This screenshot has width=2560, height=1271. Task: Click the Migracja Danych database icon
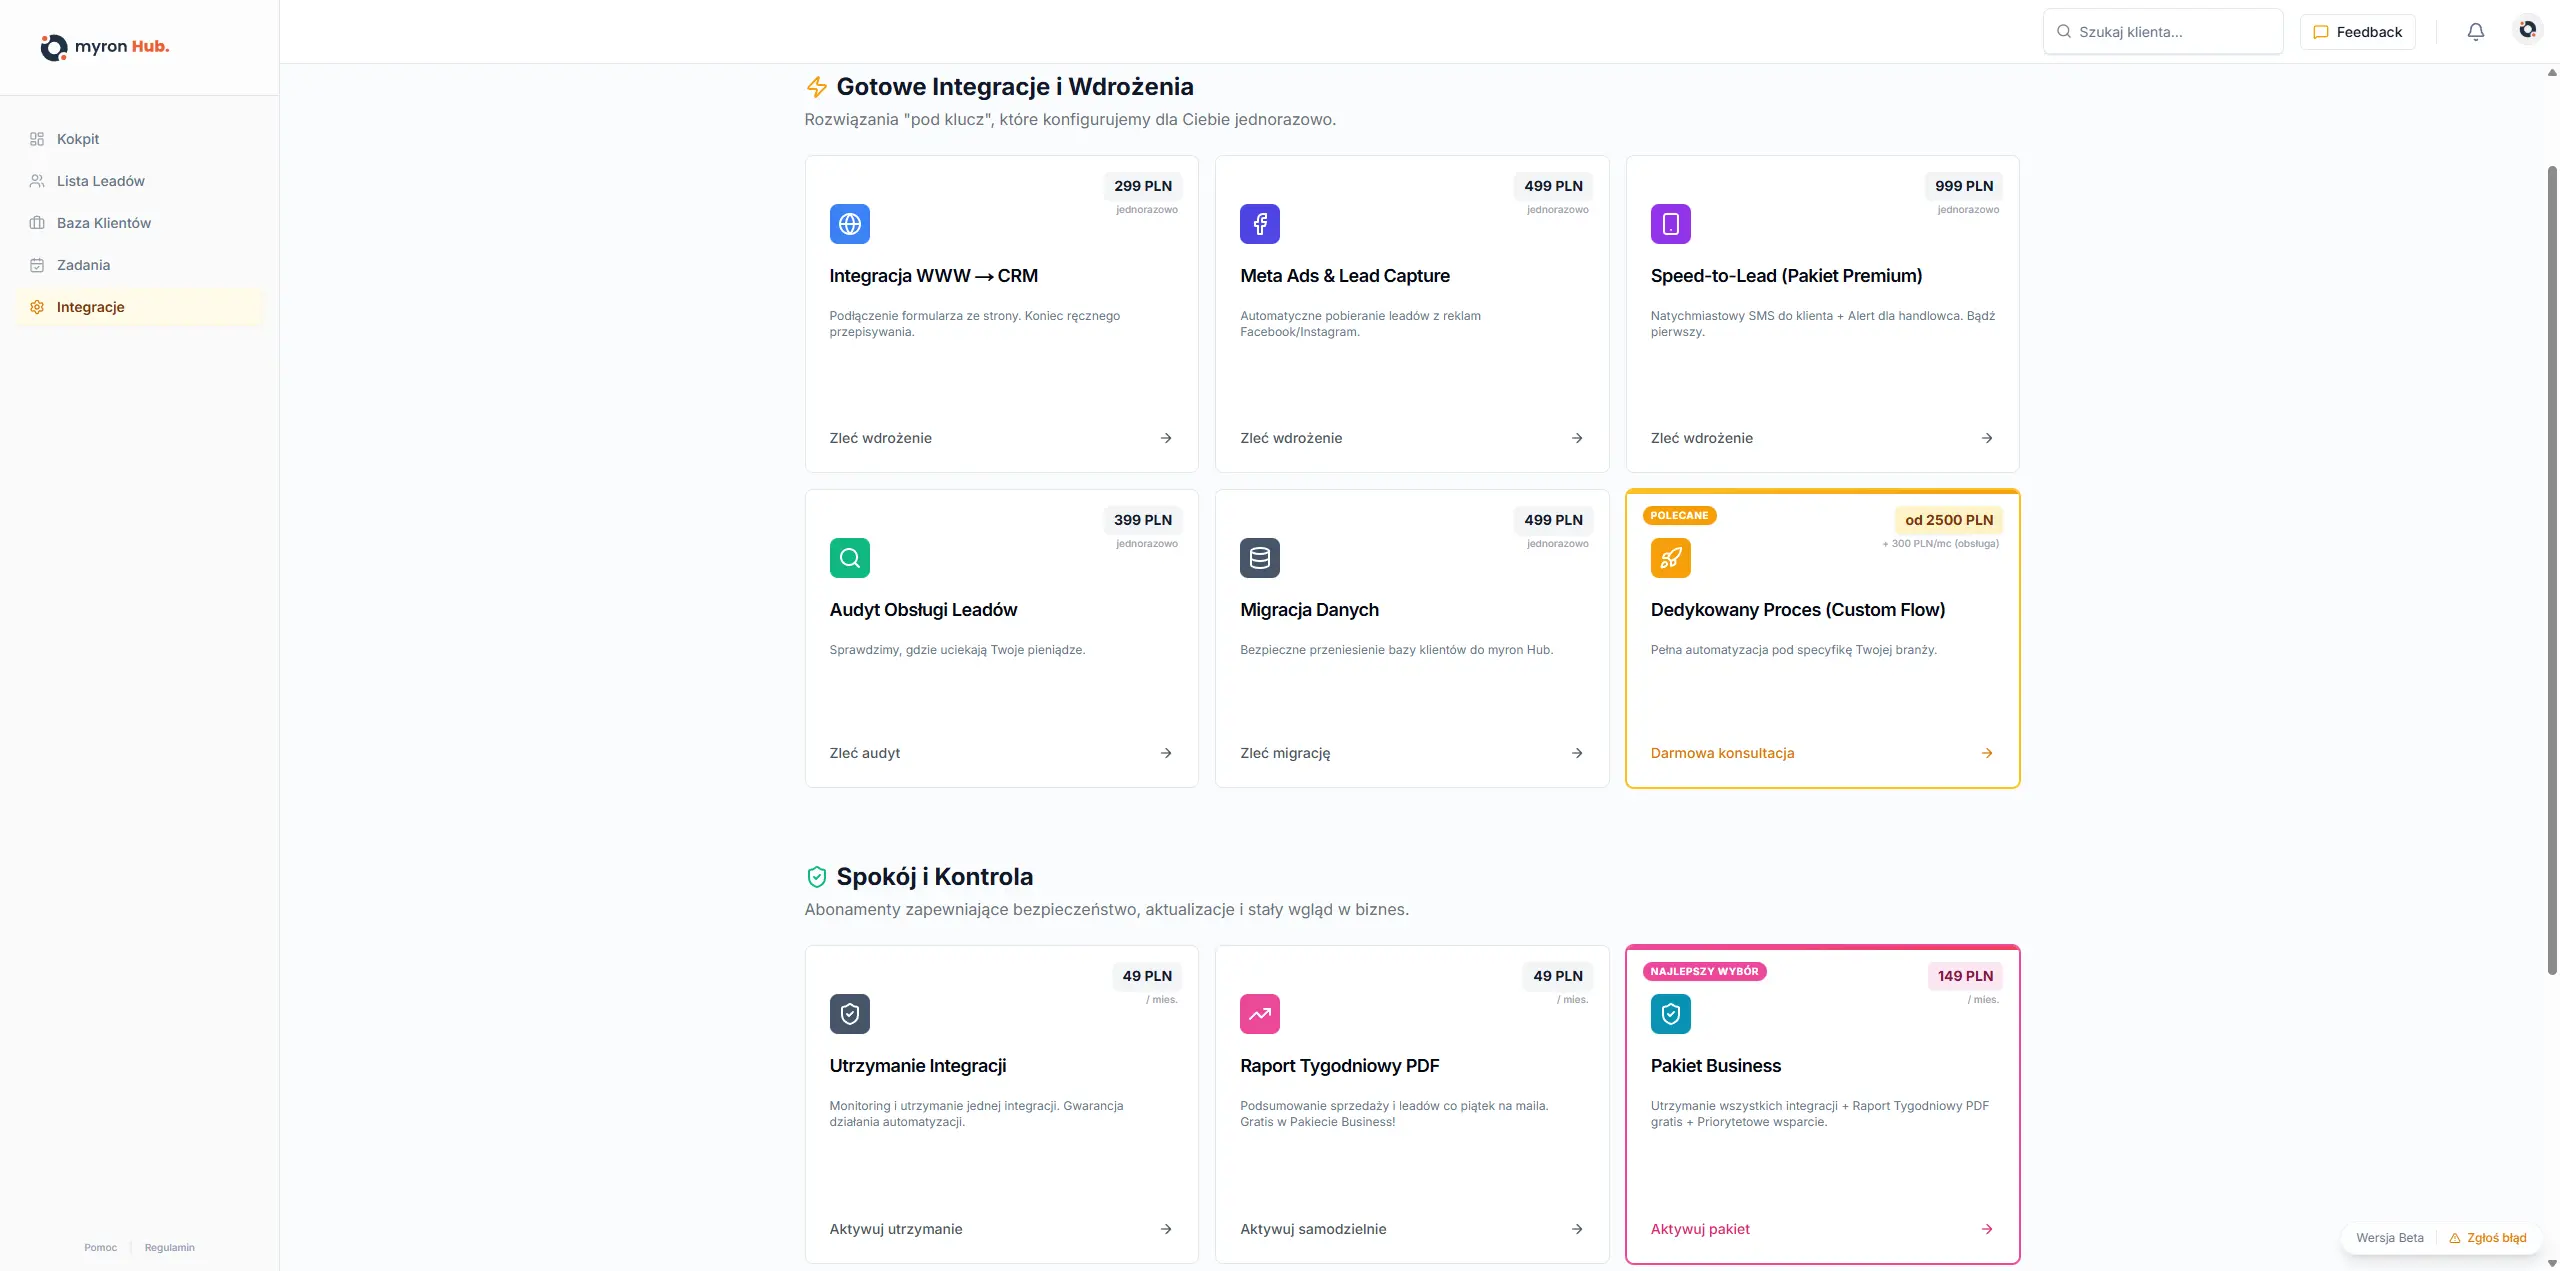tap(1259, 558)
